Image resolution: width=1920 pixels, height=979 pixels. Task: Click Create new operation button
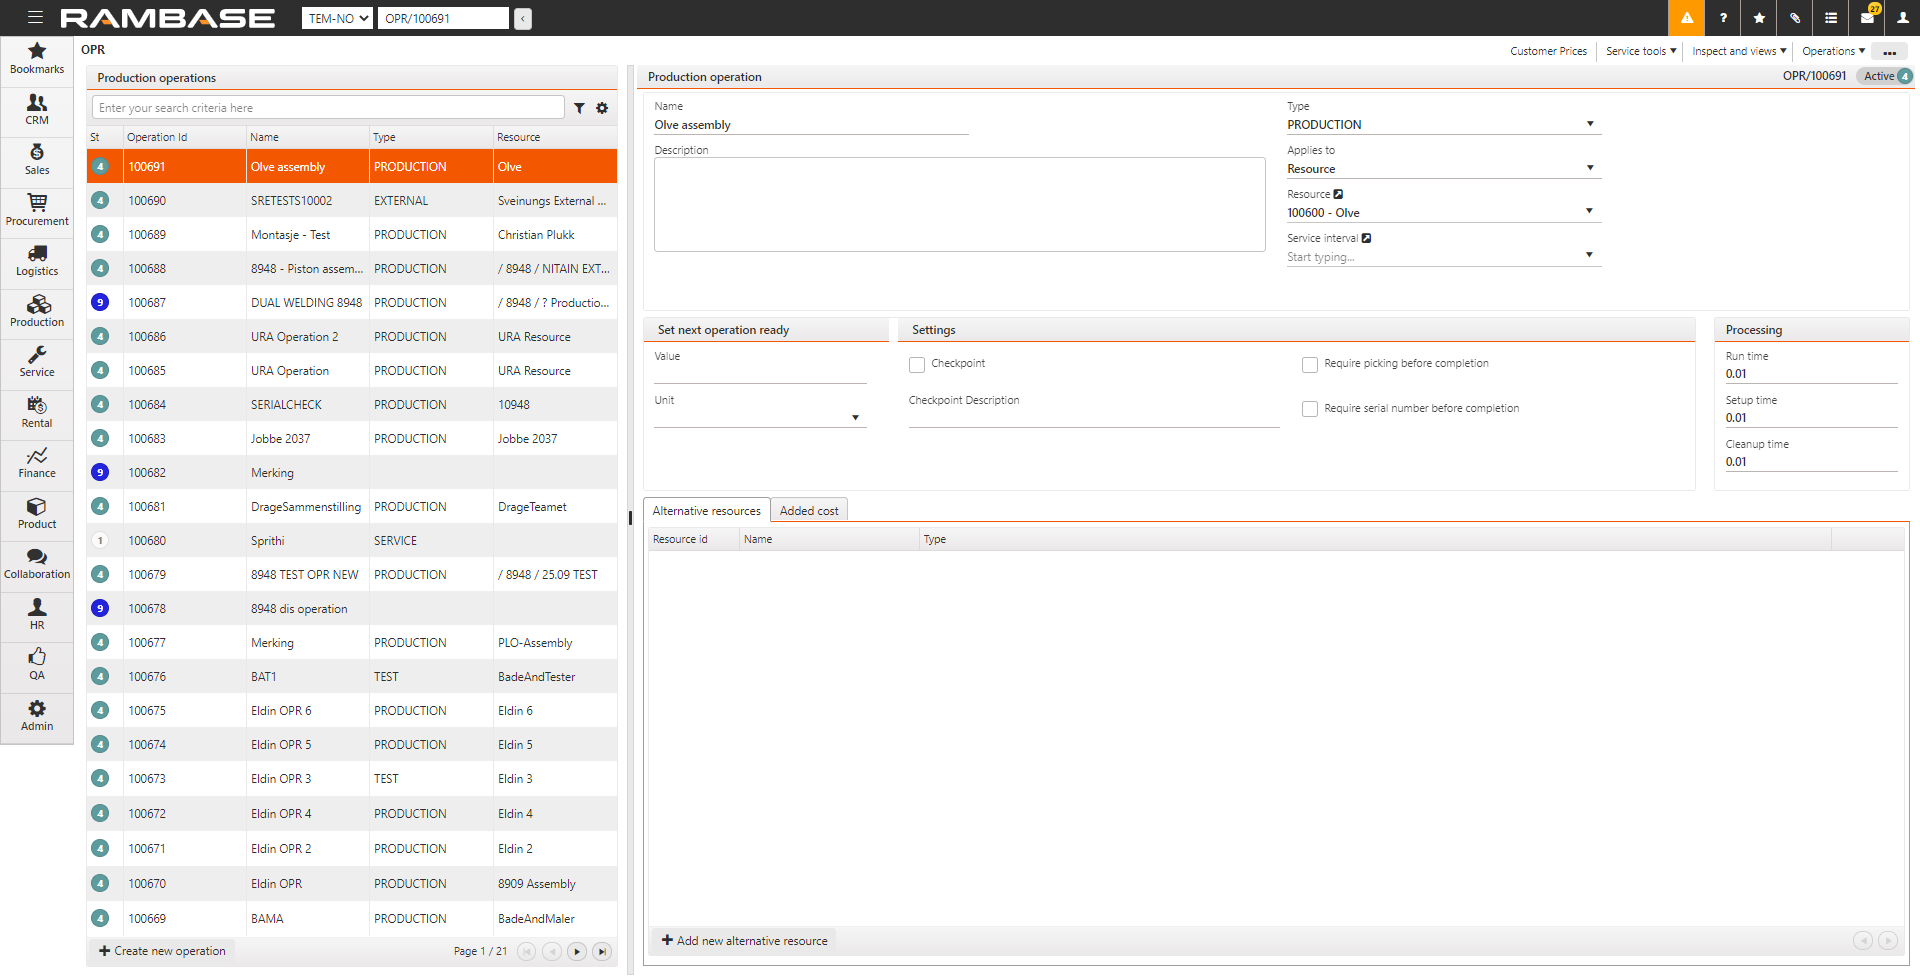click(162, 951)
